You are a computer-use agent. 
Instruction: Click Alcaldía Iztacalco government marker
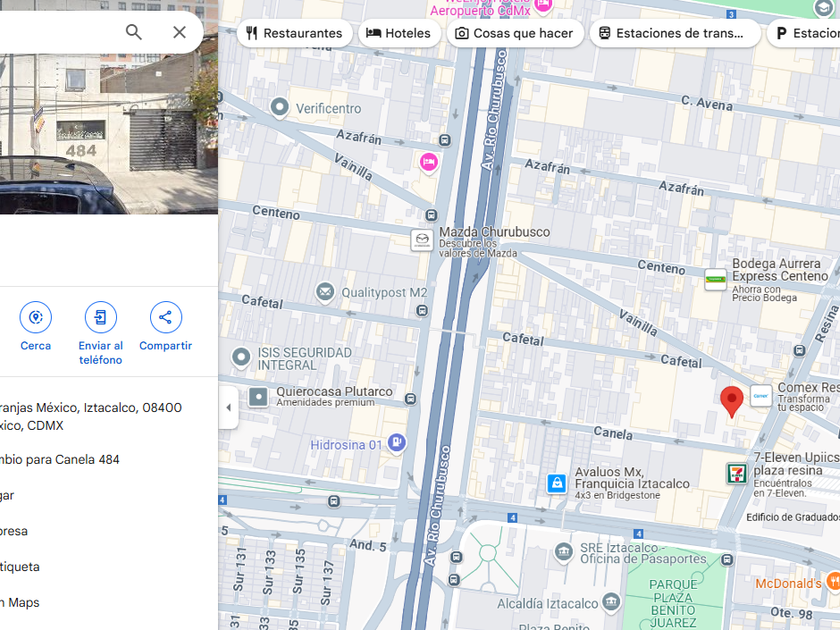[611, 603]
